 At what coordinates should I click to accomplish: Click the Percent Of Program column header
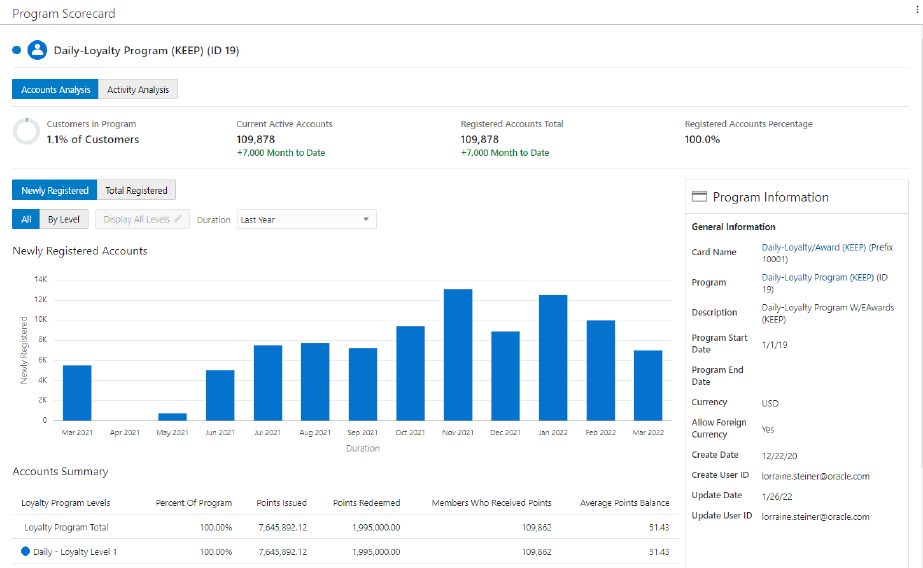click(x=194, y=503)
